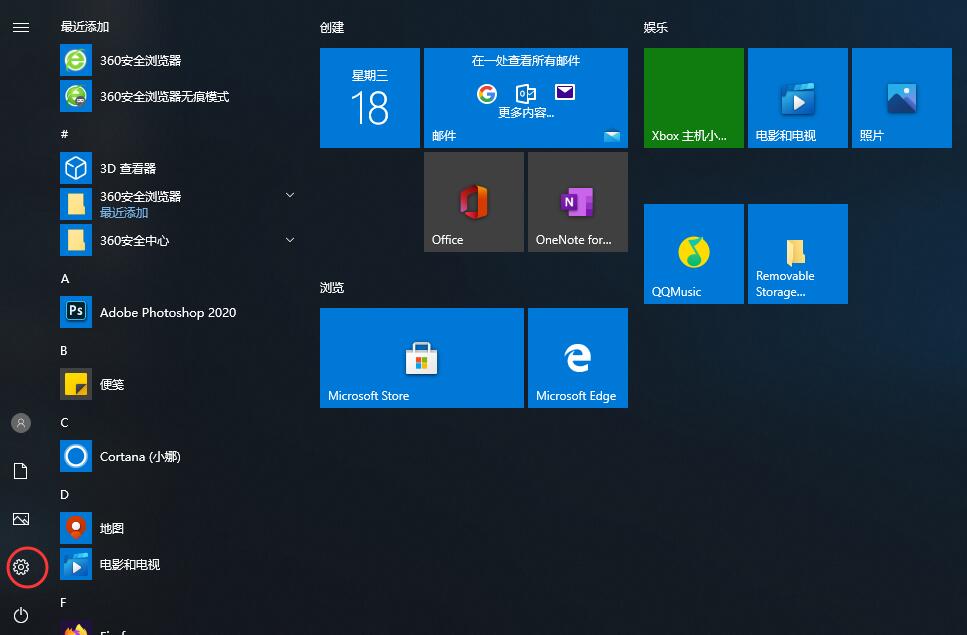Click the # letter header
Viewport: 967px width, 635px height.
pyautogui.click(x=64, y=134)
